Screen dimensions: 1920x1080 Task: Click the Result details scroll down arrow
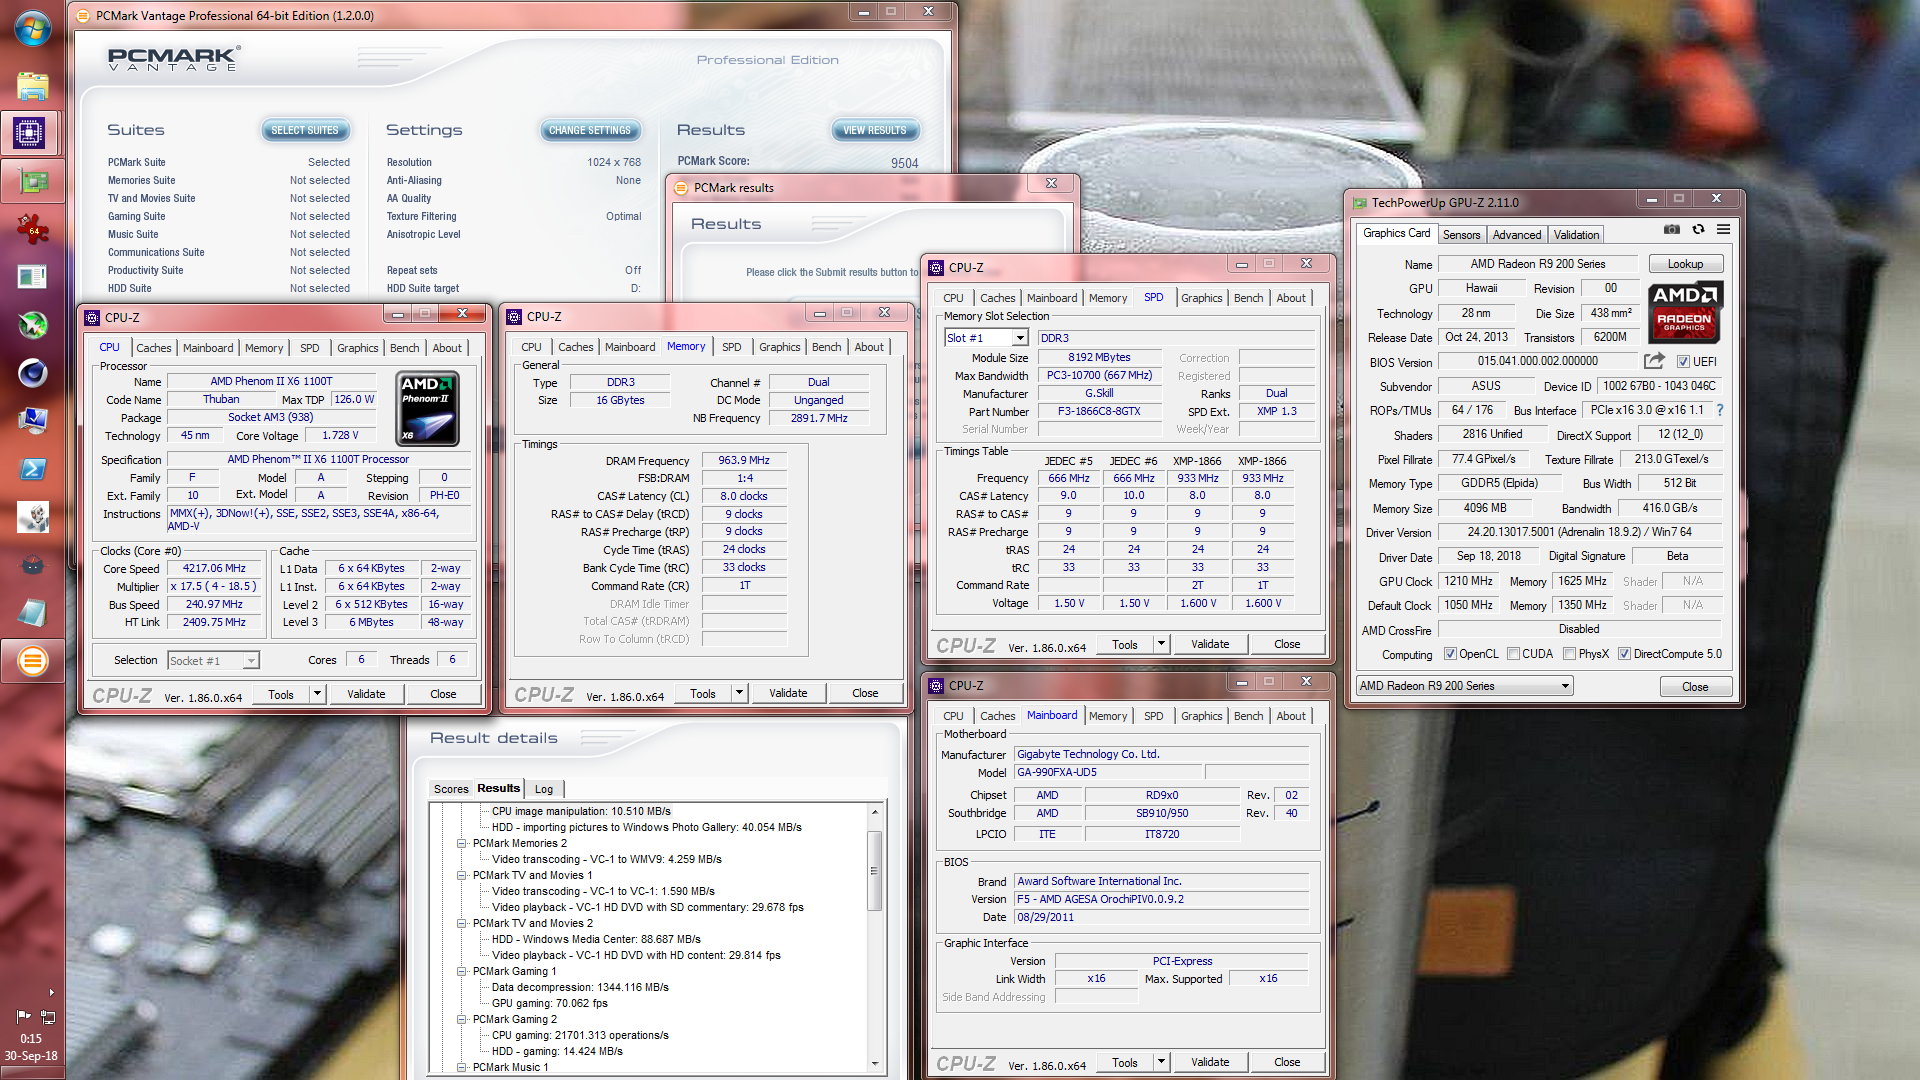874,1064
